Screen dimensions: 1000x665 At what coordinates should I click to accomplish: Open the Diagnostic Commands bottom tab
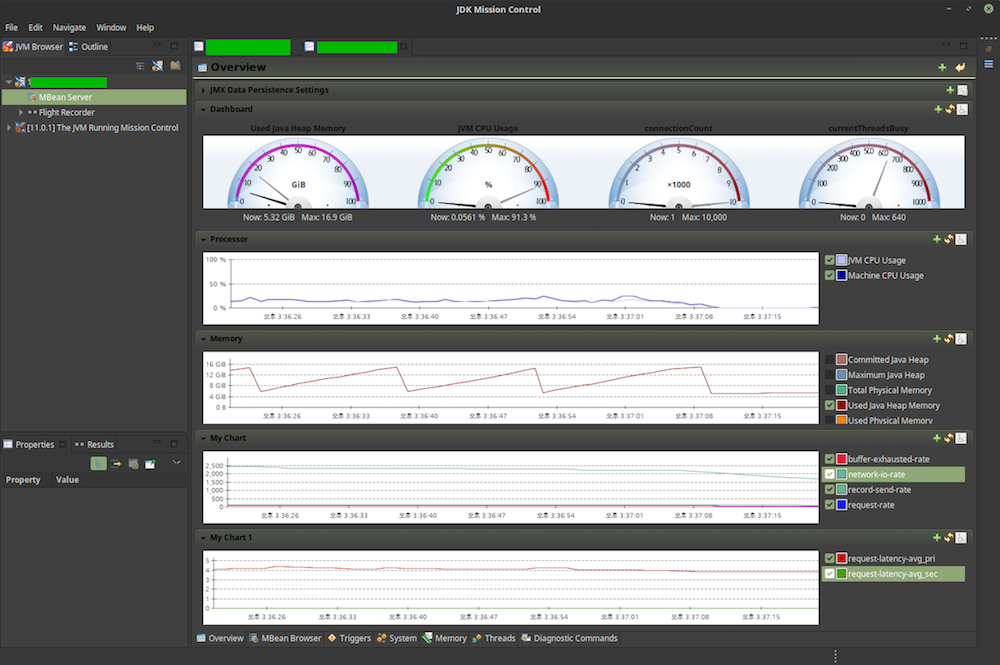570,638
